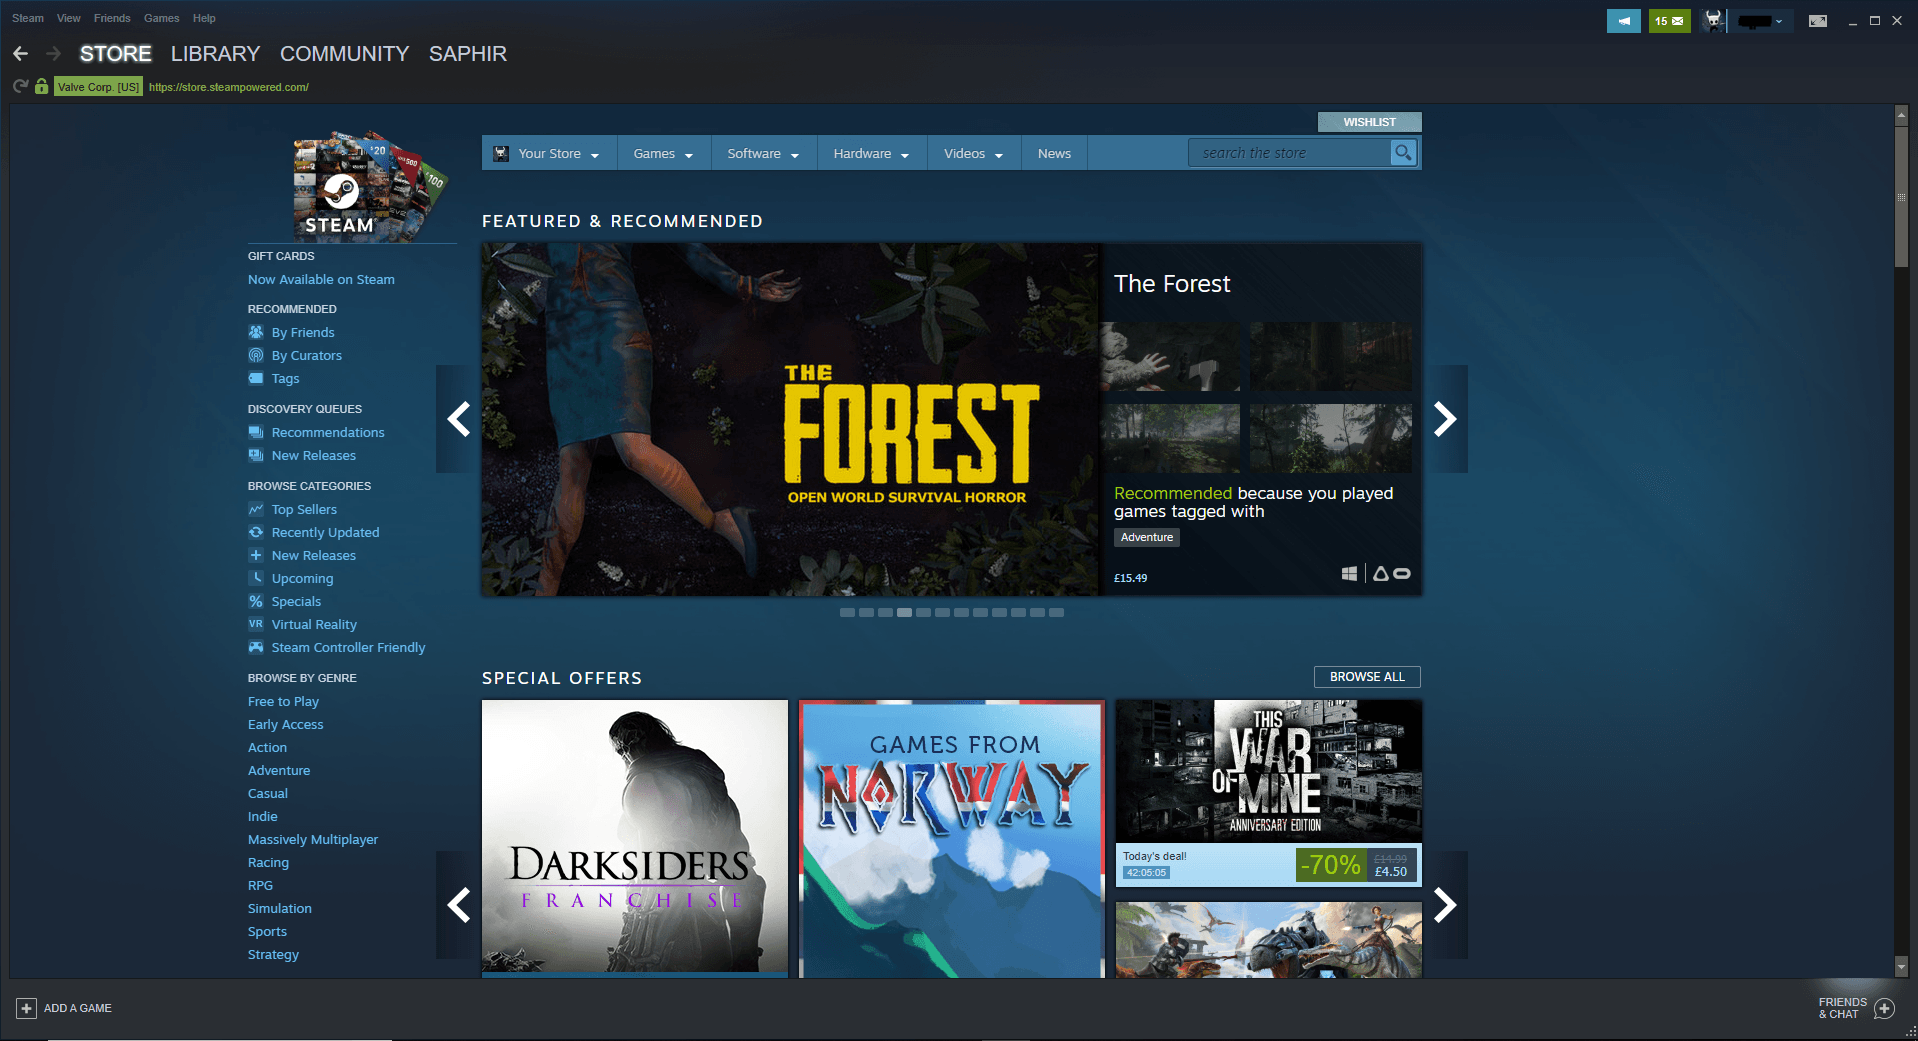
Task: Click the scrollbar down arrow
Action: (x=1901, y=967)
